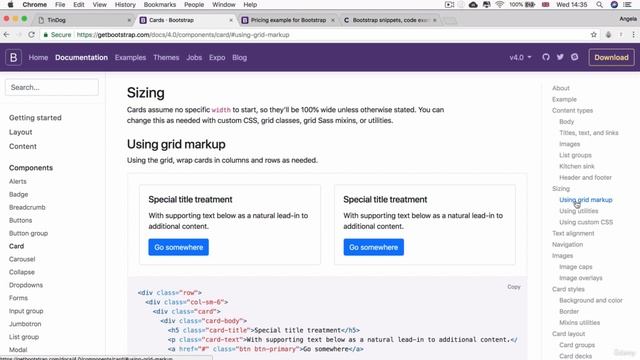Jump to Background and color section

pos(591,300)
